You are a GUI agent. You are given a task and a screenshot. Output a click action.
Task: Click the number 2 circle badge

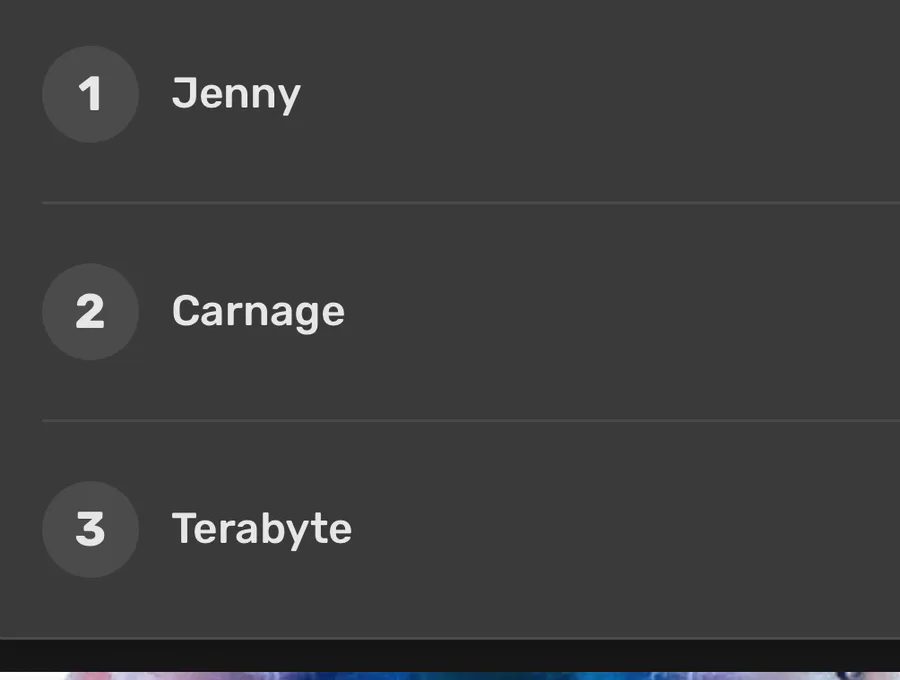tap(90, 312)
